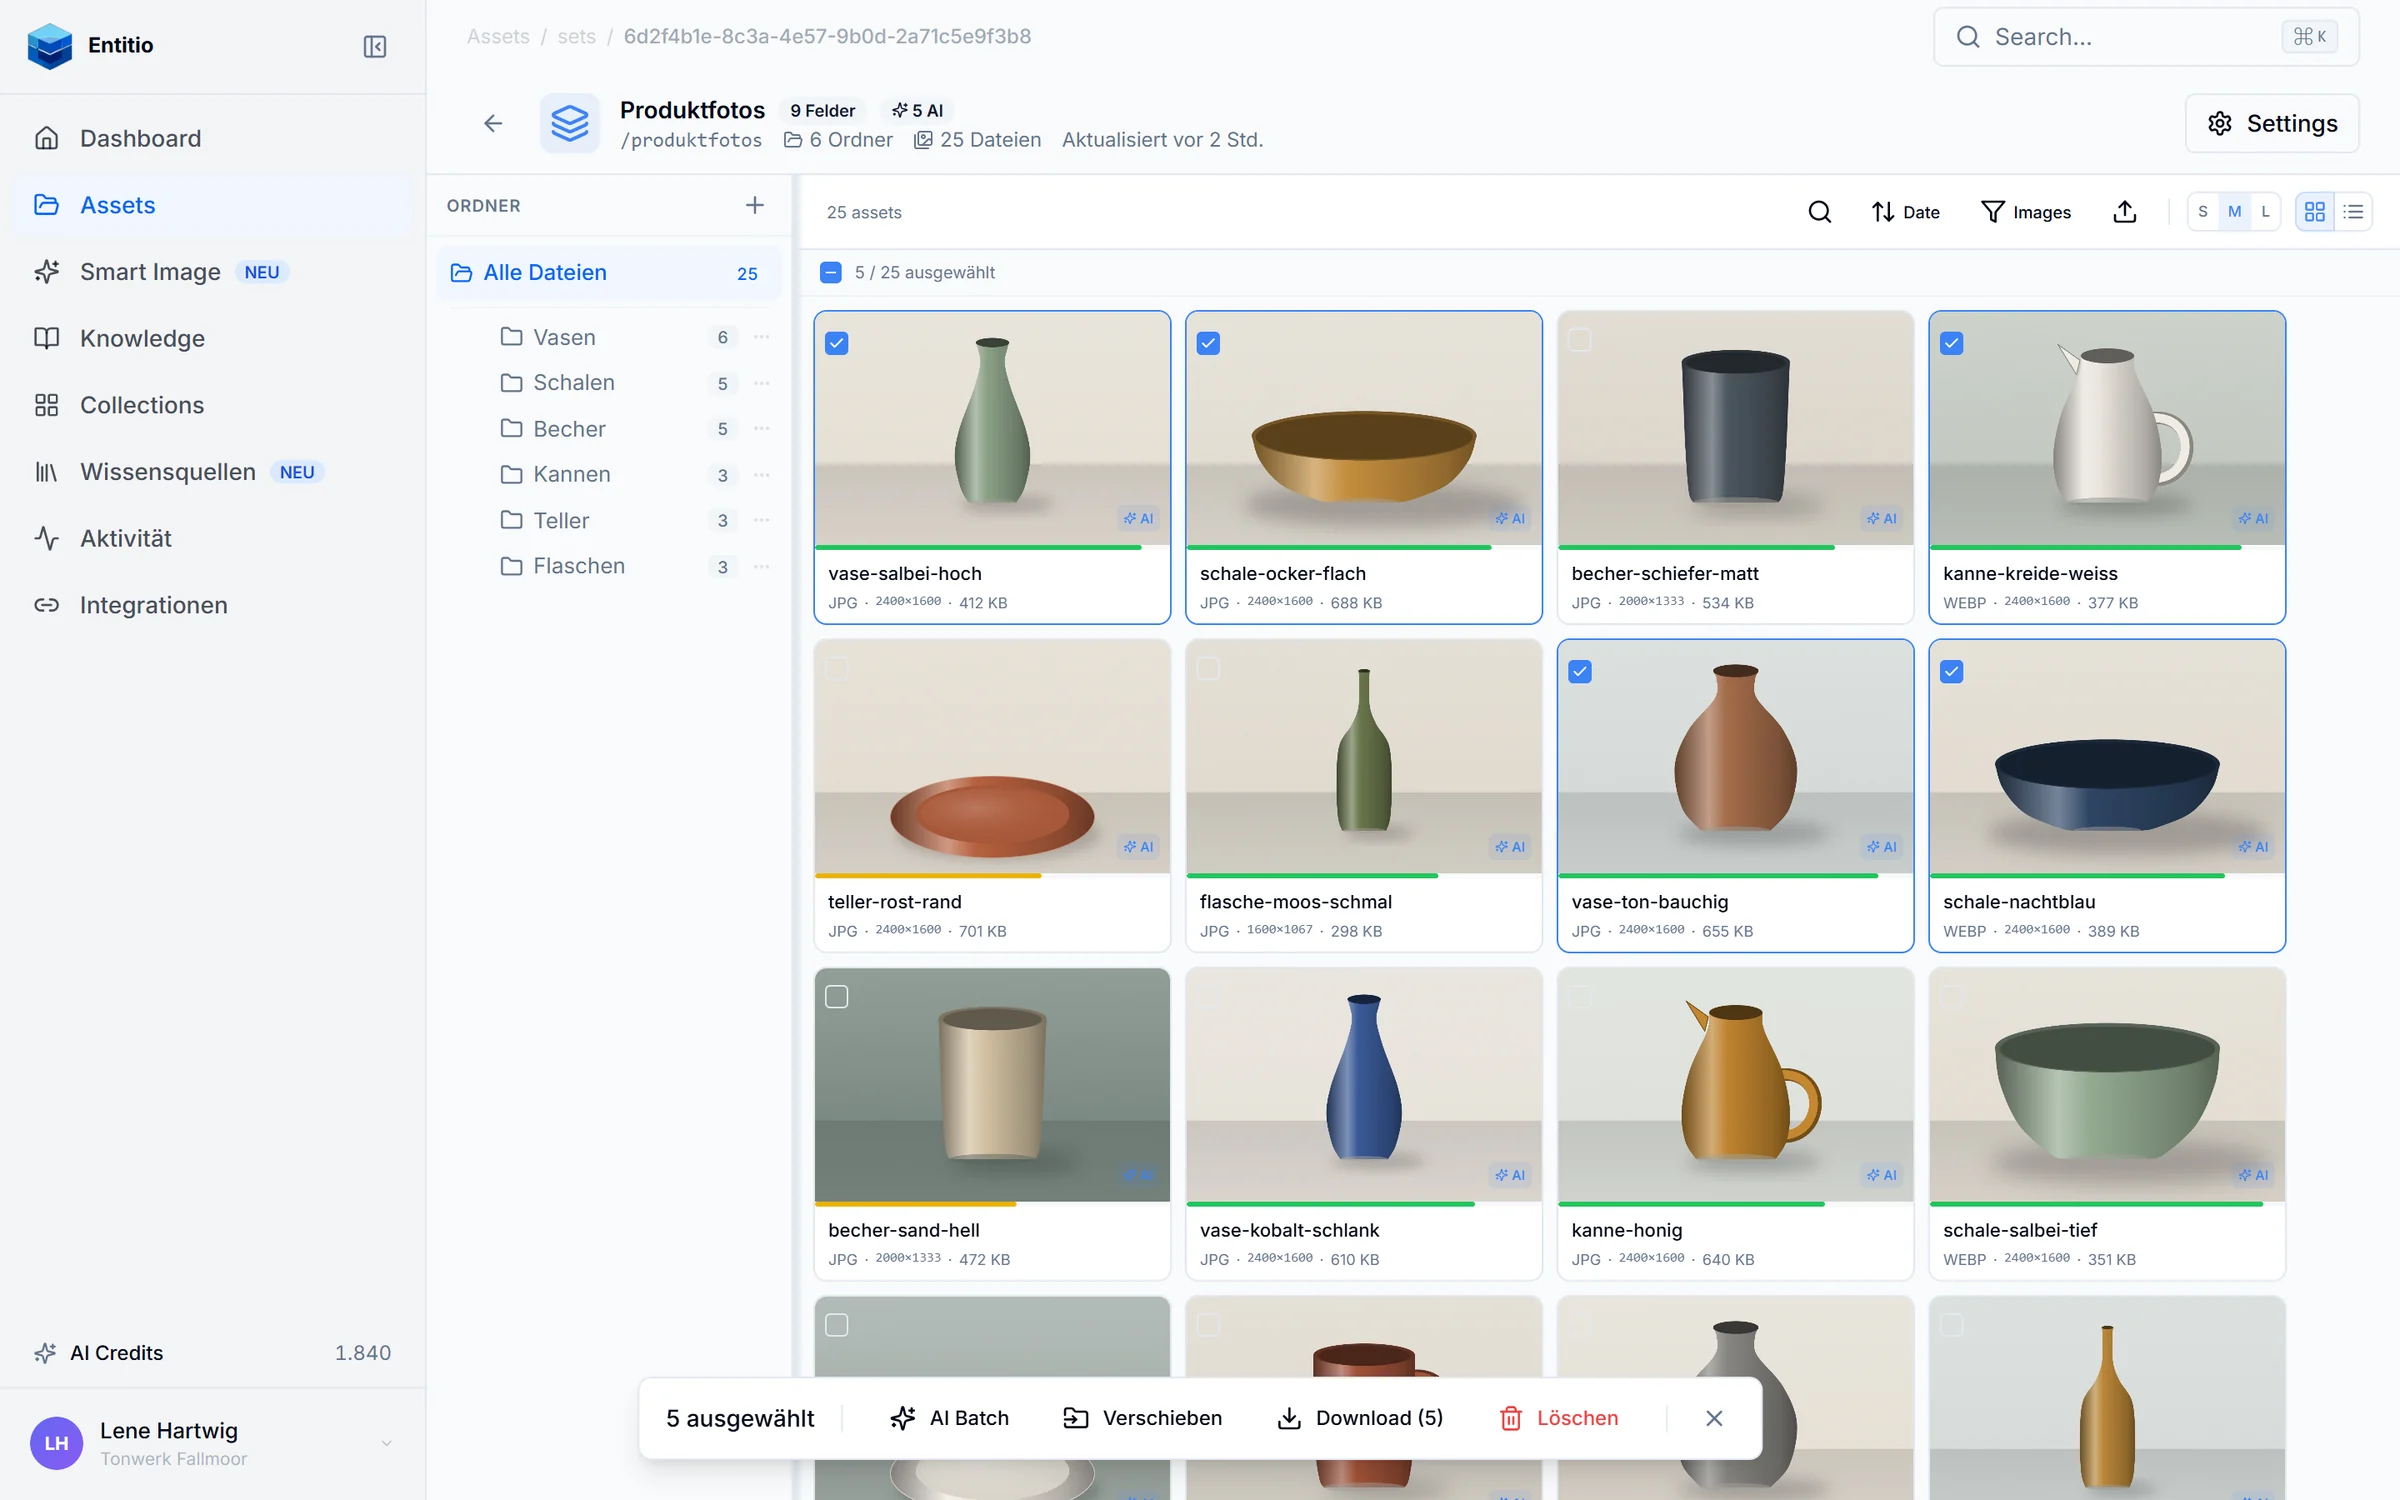The image size is (2400, 1500).
Task: Go back with the arrow icon
Action: point(493,123)
